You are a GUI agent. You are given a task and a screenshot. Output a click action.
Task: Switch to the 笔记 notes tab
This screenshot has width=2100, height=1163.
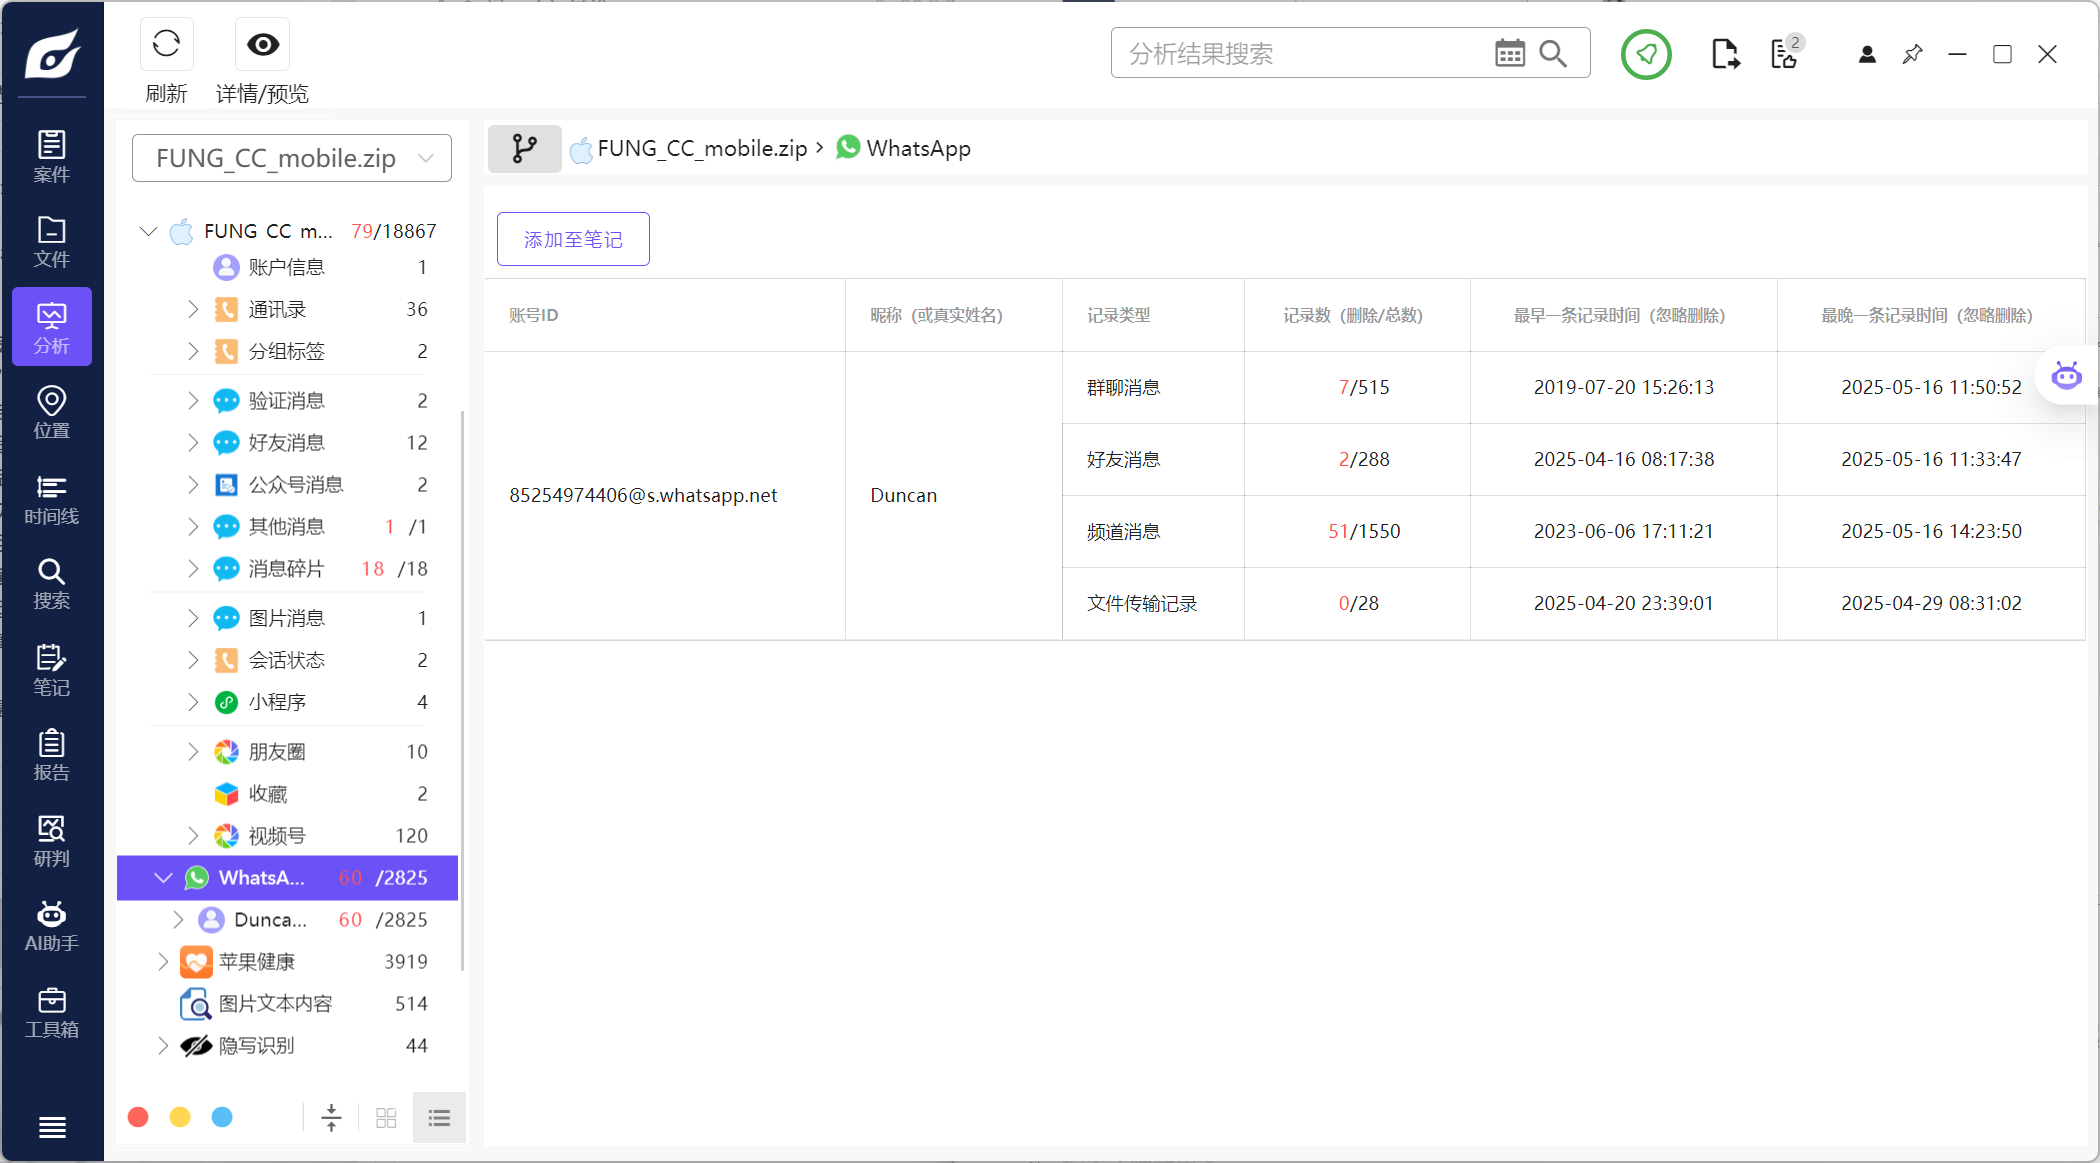tap(51, 669)
